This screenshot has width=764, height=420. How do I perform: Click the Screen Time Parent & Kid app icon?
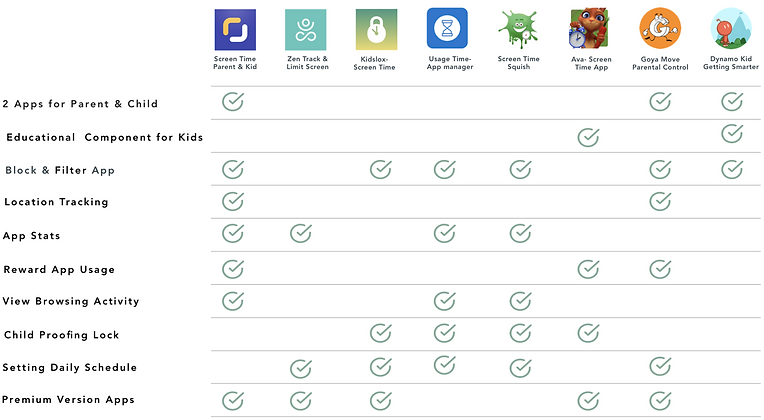(x=237, y=28)
